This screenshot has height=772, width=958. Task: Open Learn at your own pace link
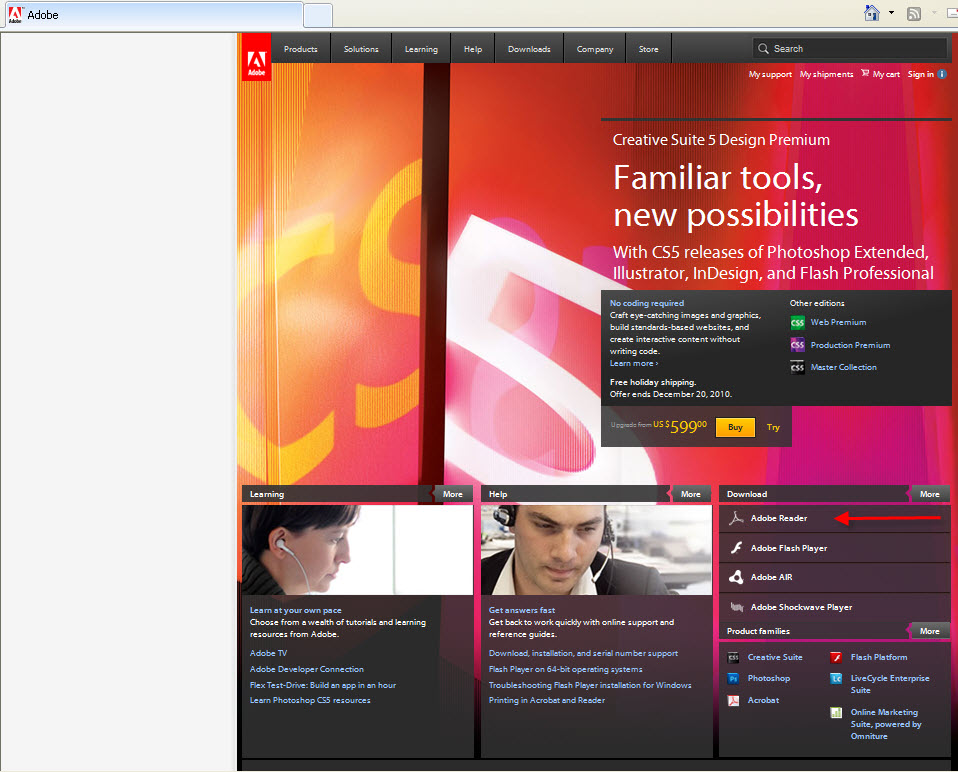296,610
